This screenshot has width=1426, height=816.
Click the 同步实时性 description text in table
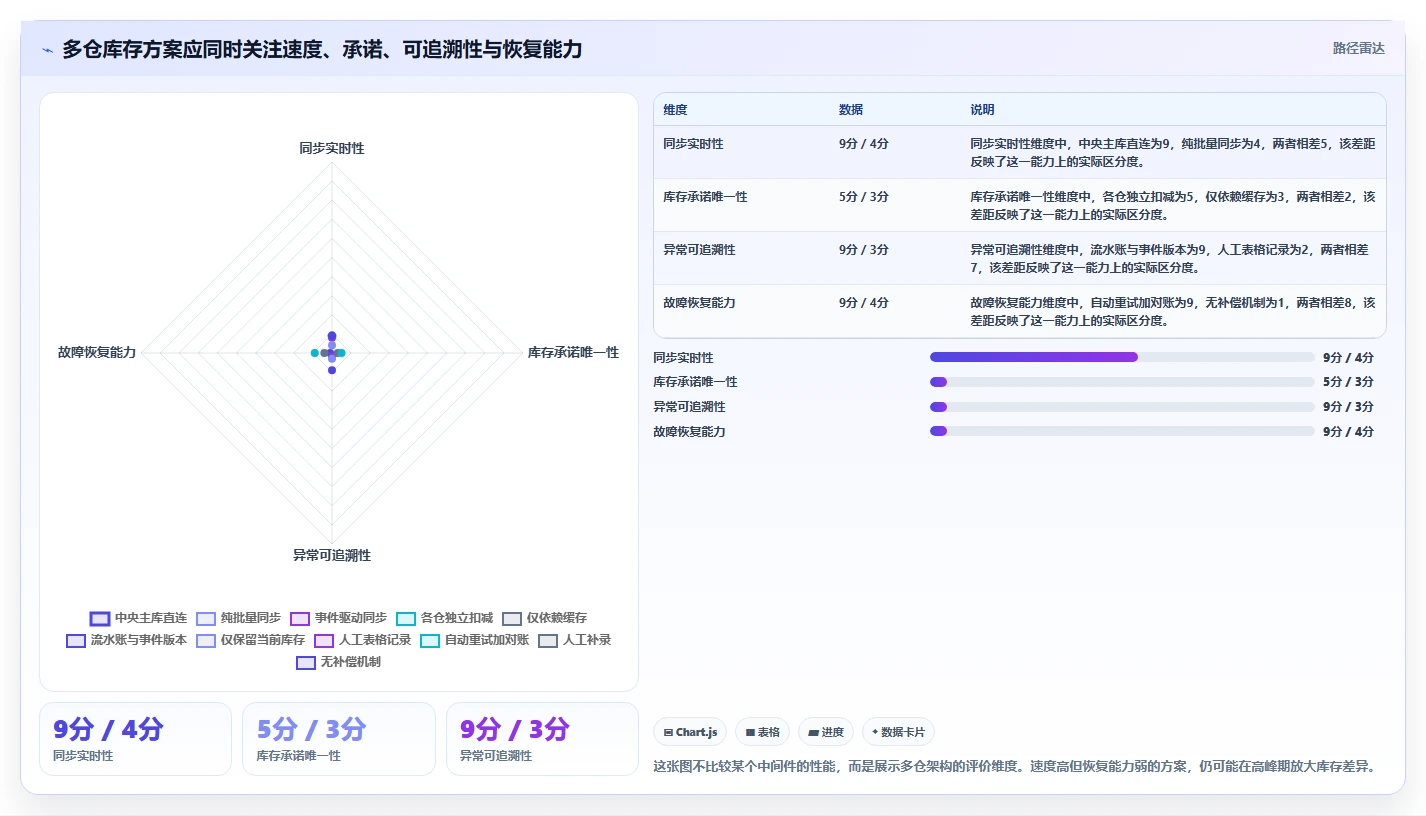[x=1172, y=153]
